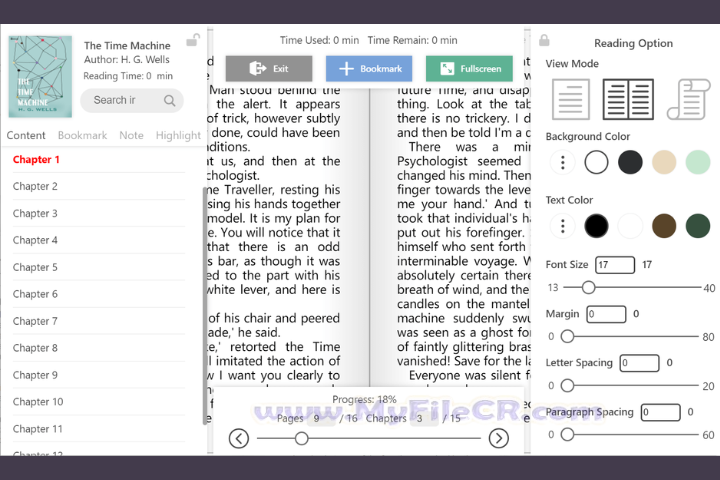720x480 pixels.
Task: Click the page progress slider handle
Action: click(x=301, y=438)
